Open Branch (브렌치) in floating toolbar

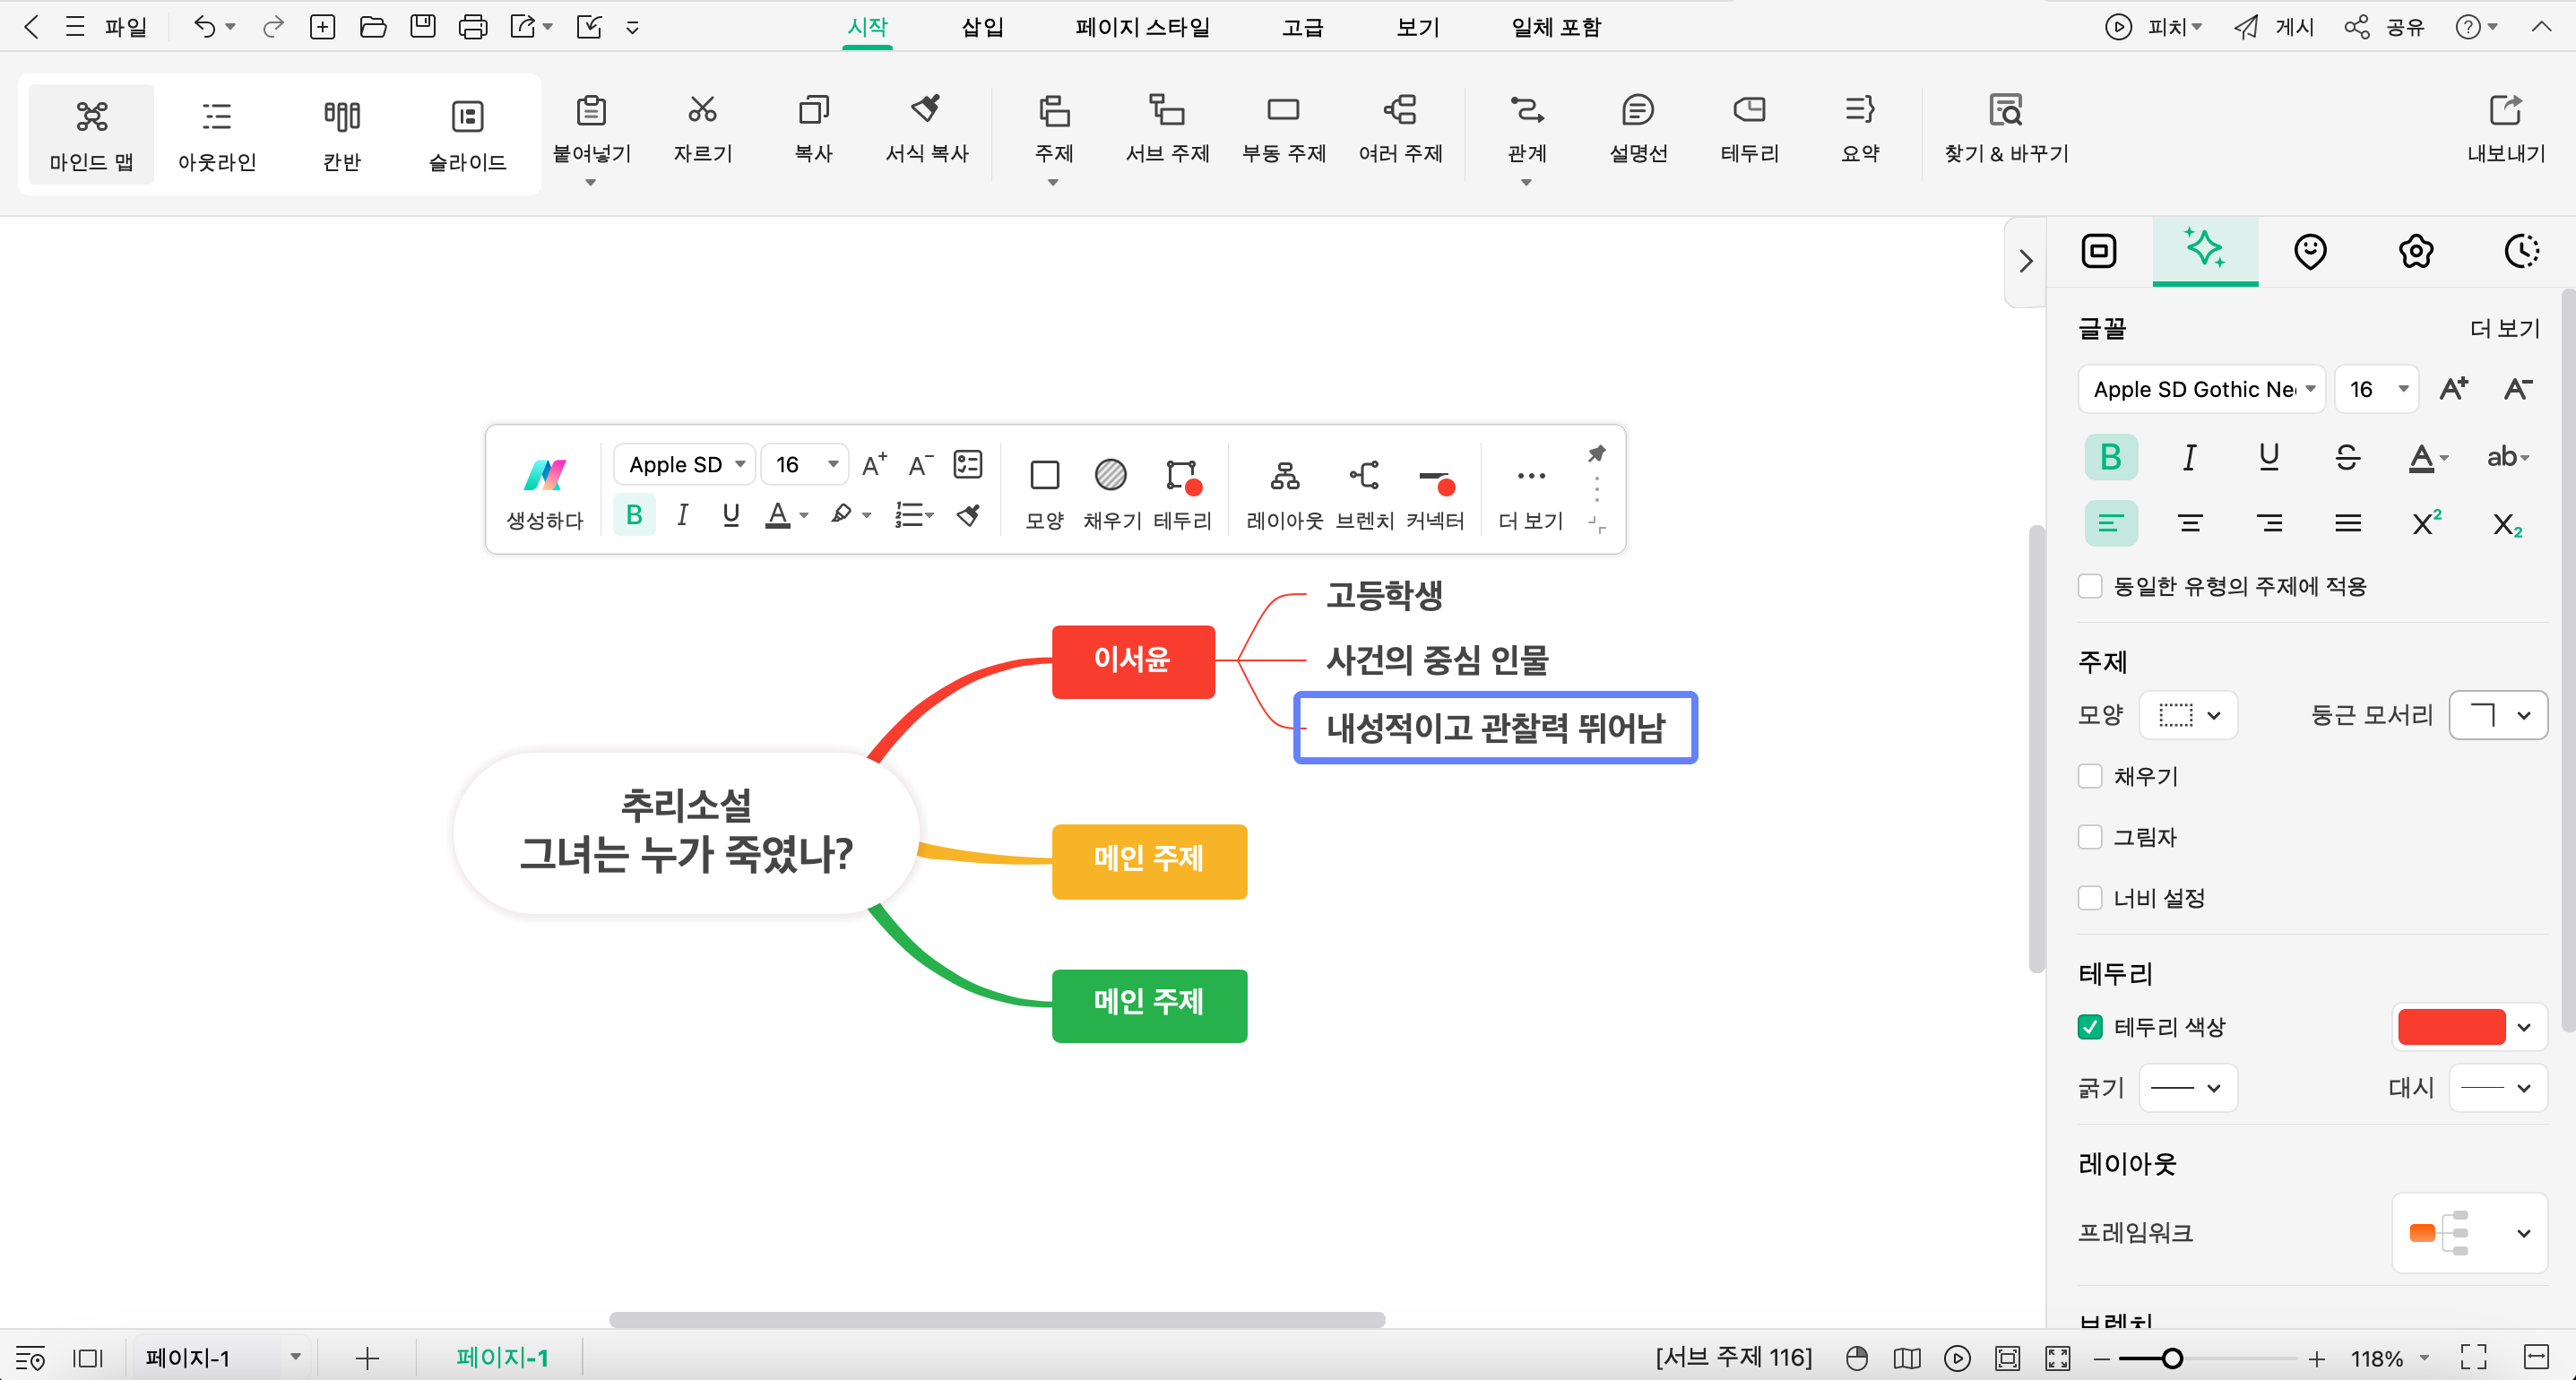pyautogui.click(x=1364, y=492)
